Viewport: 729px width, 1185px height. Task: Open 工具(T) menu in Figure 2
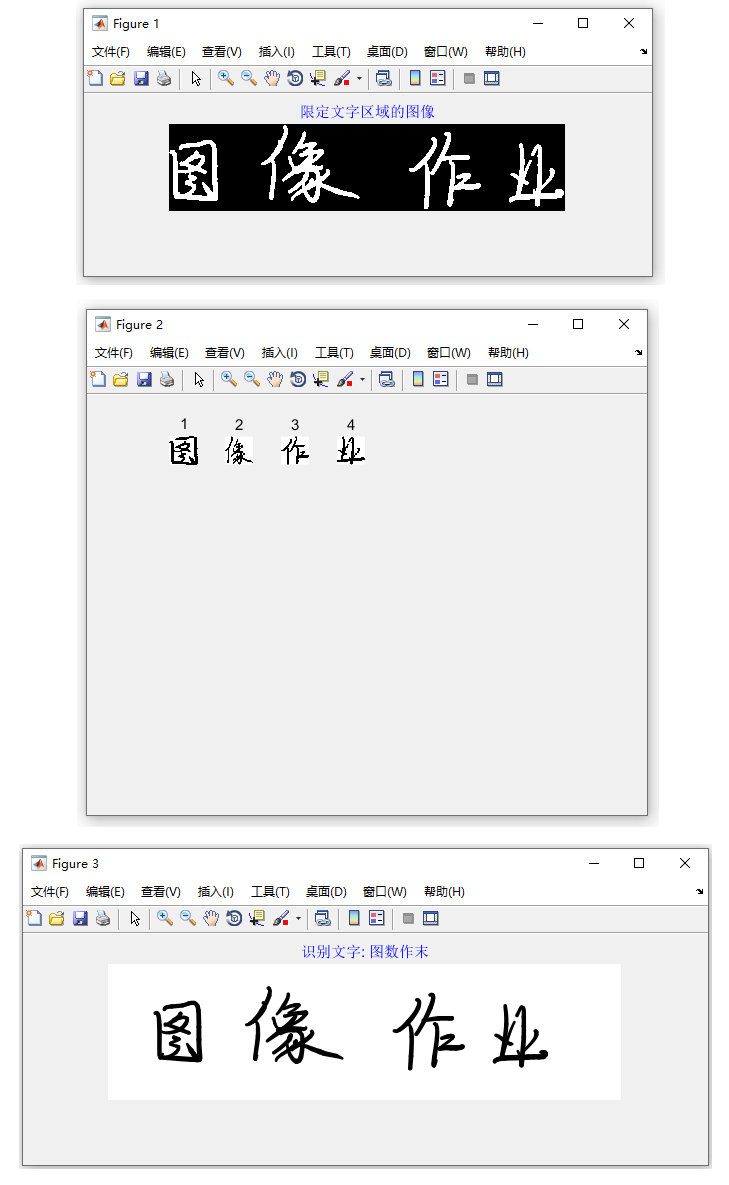coord(334,353)
